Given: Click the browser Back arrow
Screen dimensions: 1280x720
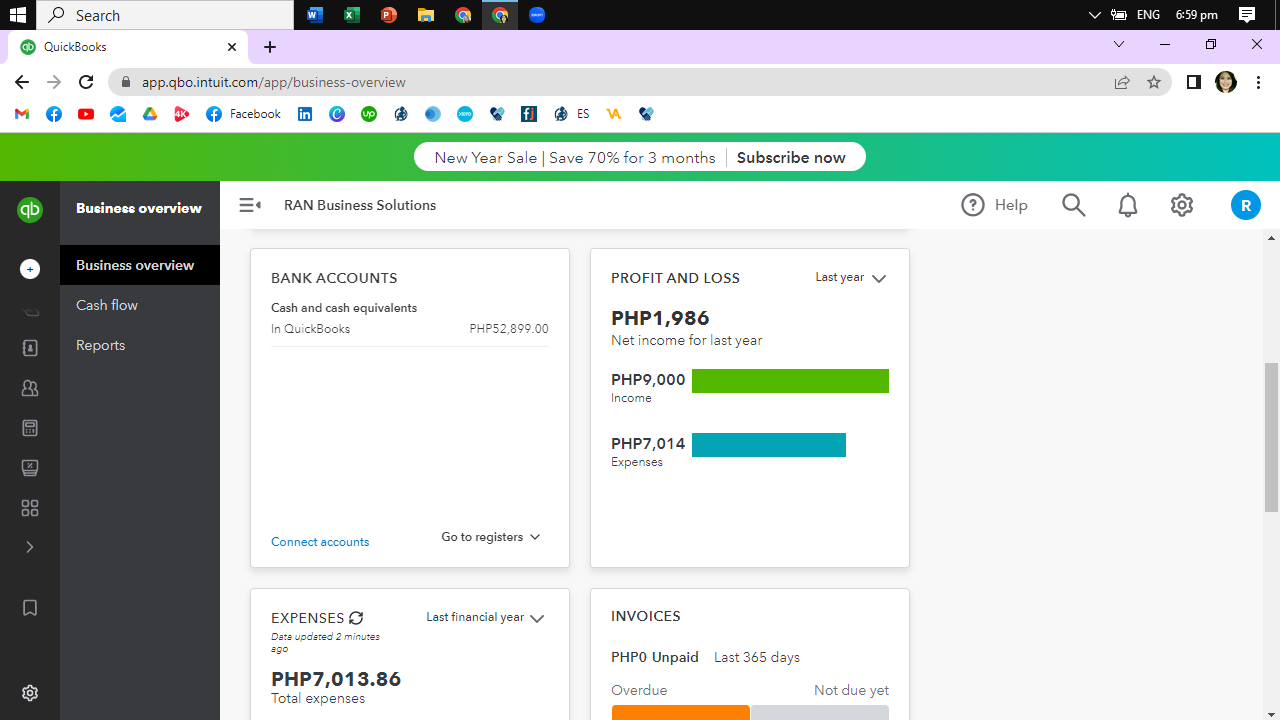Looking at the screenshot, I should tap(22, 82).
